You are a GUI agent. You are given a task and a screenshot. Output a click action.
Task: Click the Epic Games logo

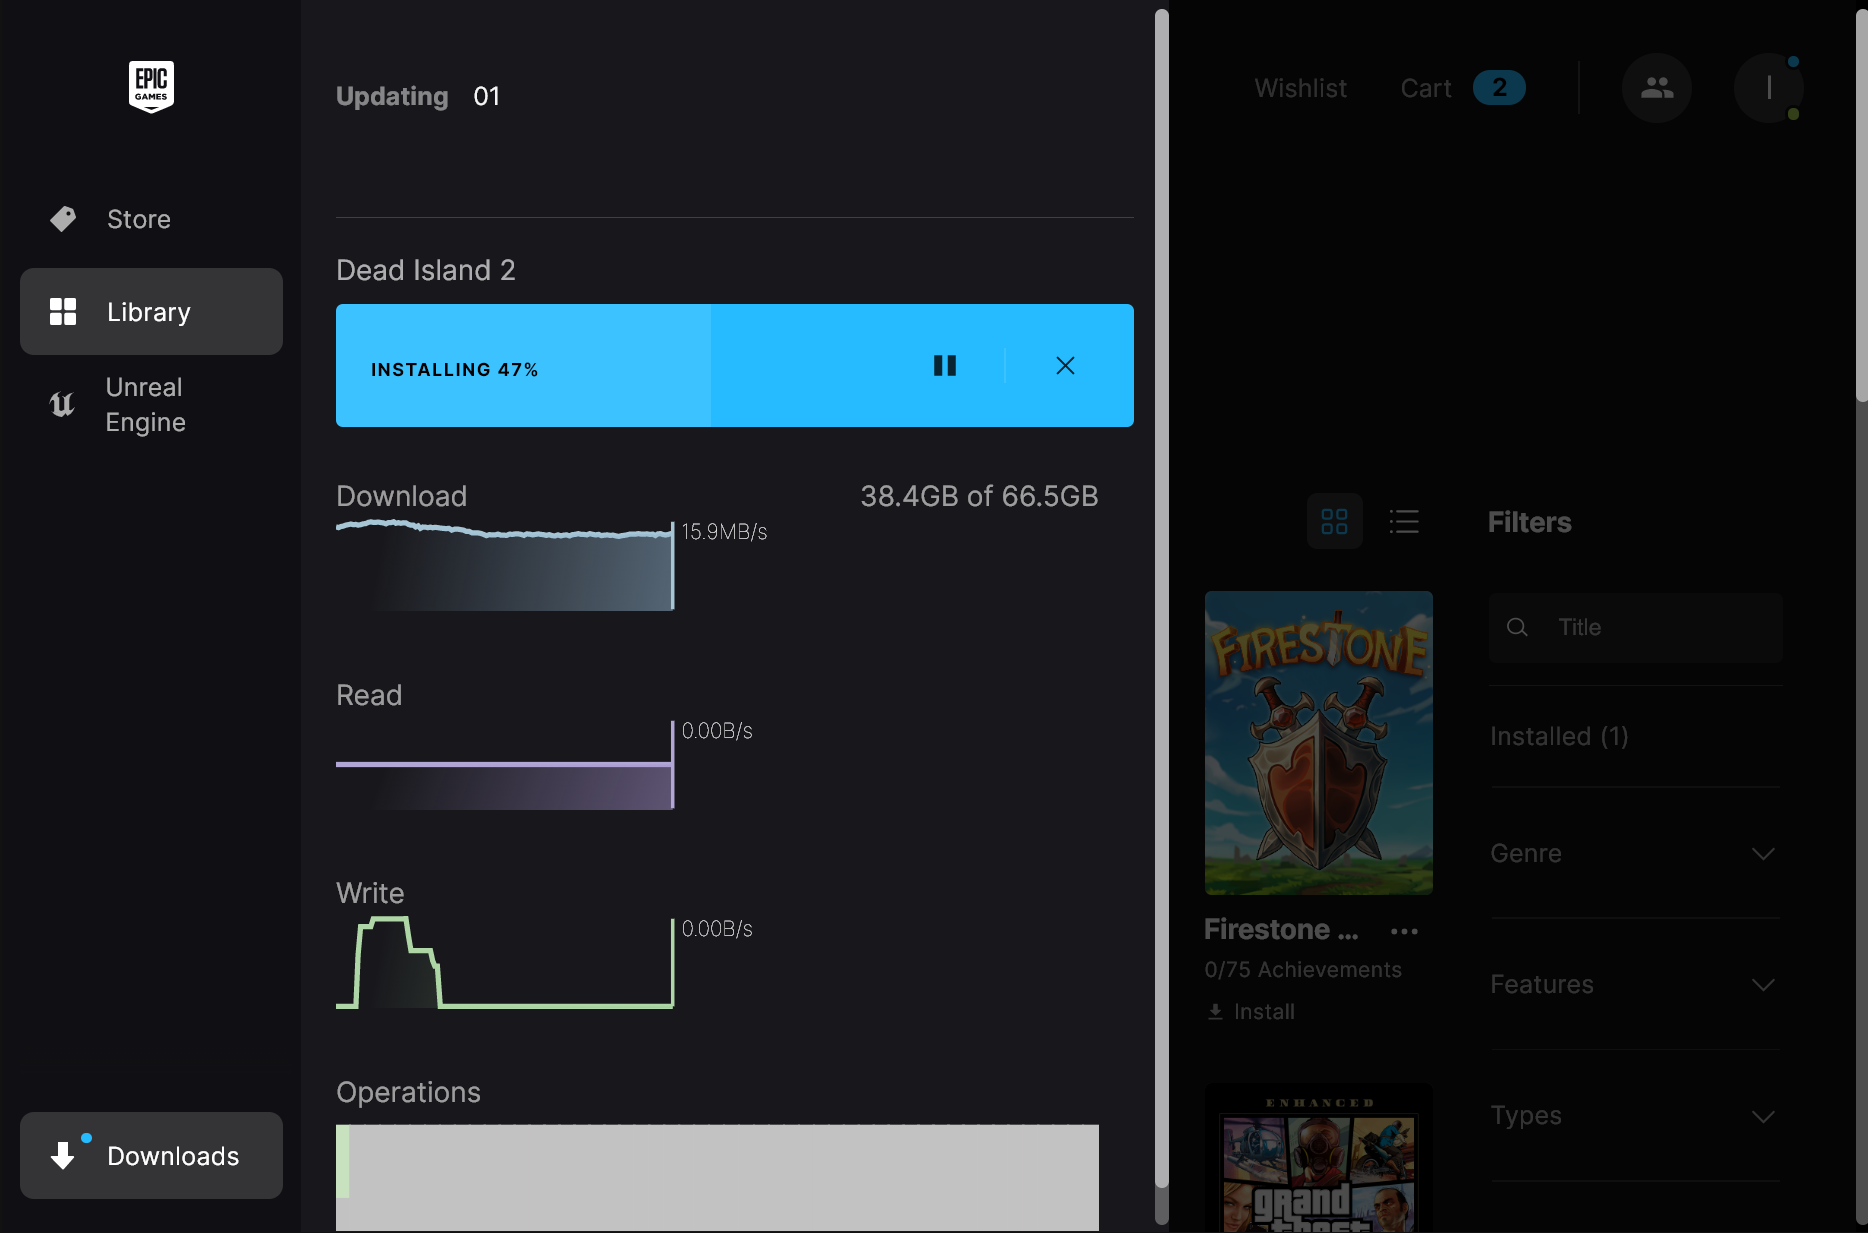(151, 86)
